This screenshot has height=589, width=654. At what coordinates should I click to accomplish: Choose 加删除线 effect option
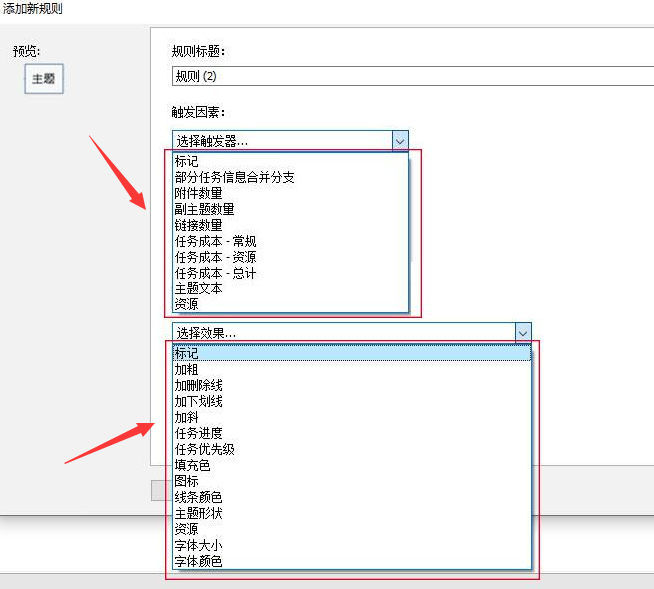click(x=352, y=385)
